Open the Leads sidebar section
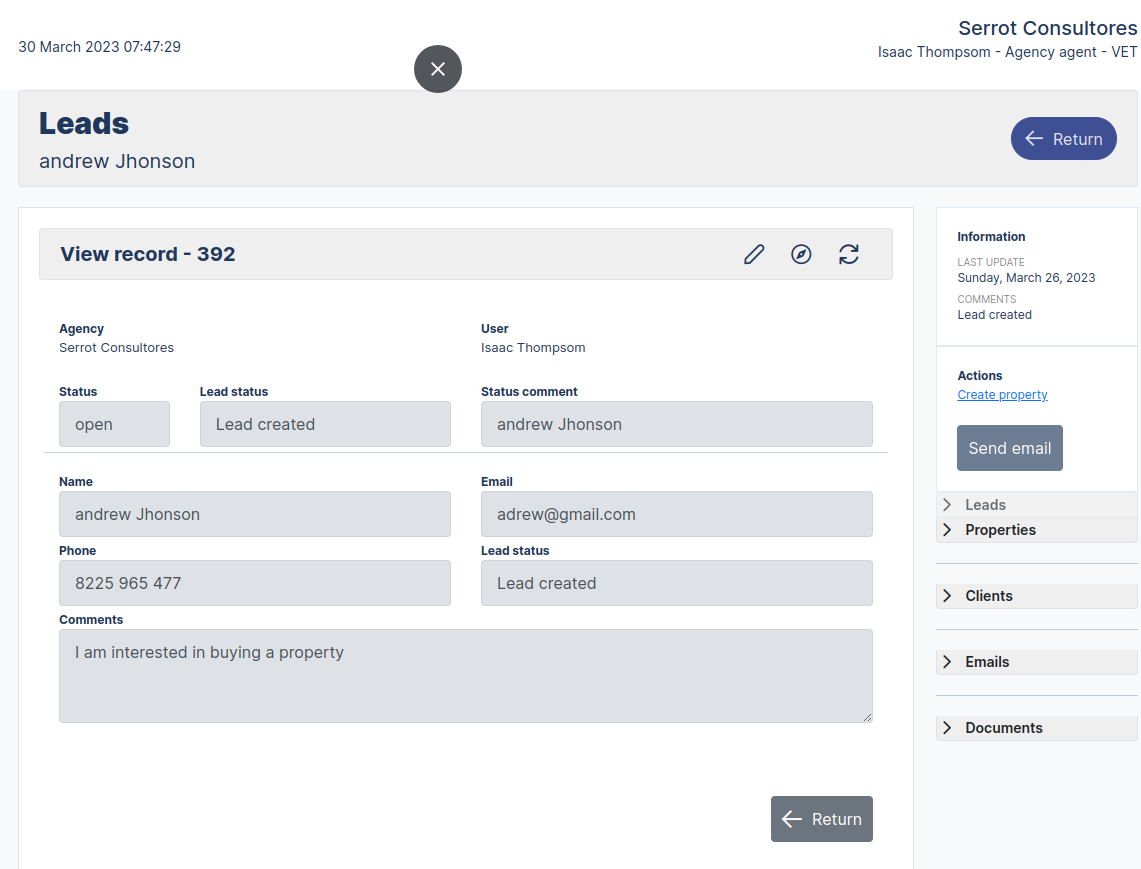Viewport: 1141px width, 869px height. (946, 504)
